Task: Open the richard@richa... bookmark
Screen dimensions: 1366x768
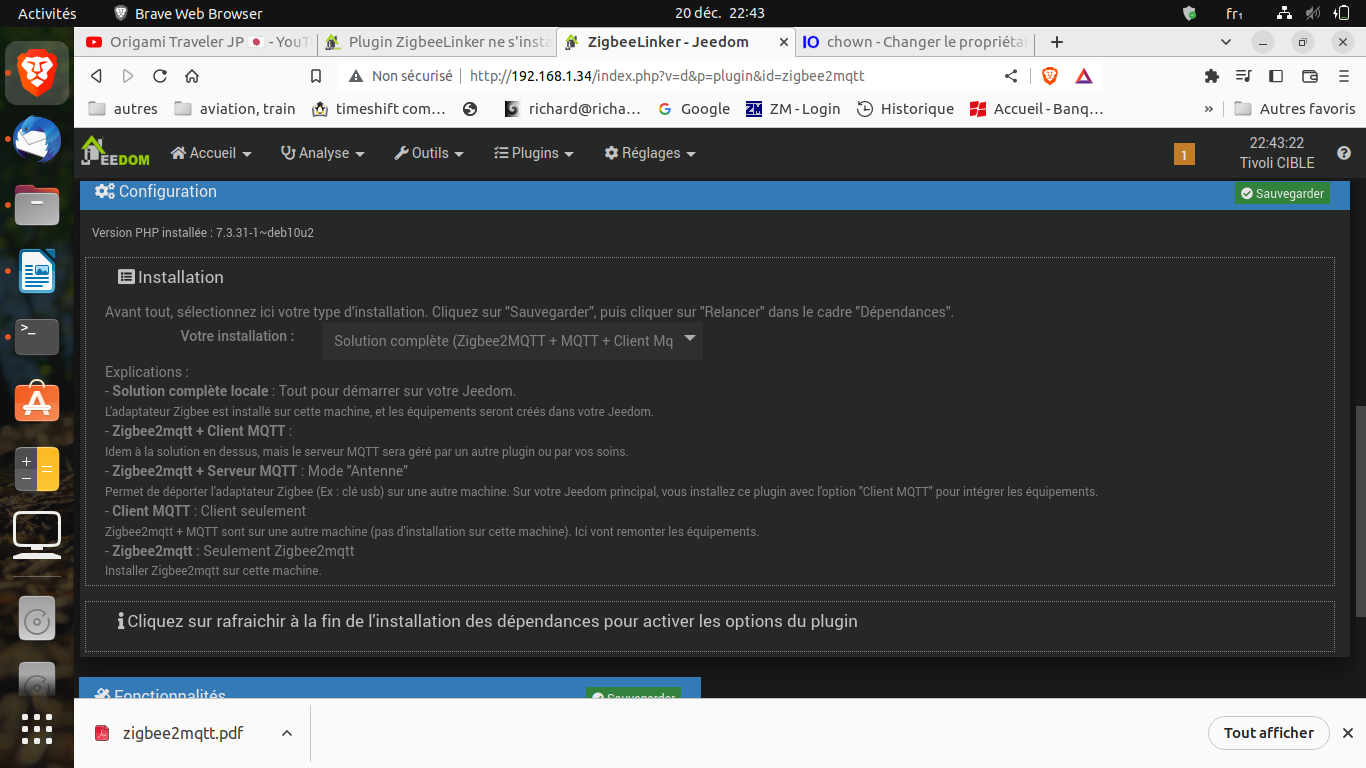Action: (x=572, y=109)
